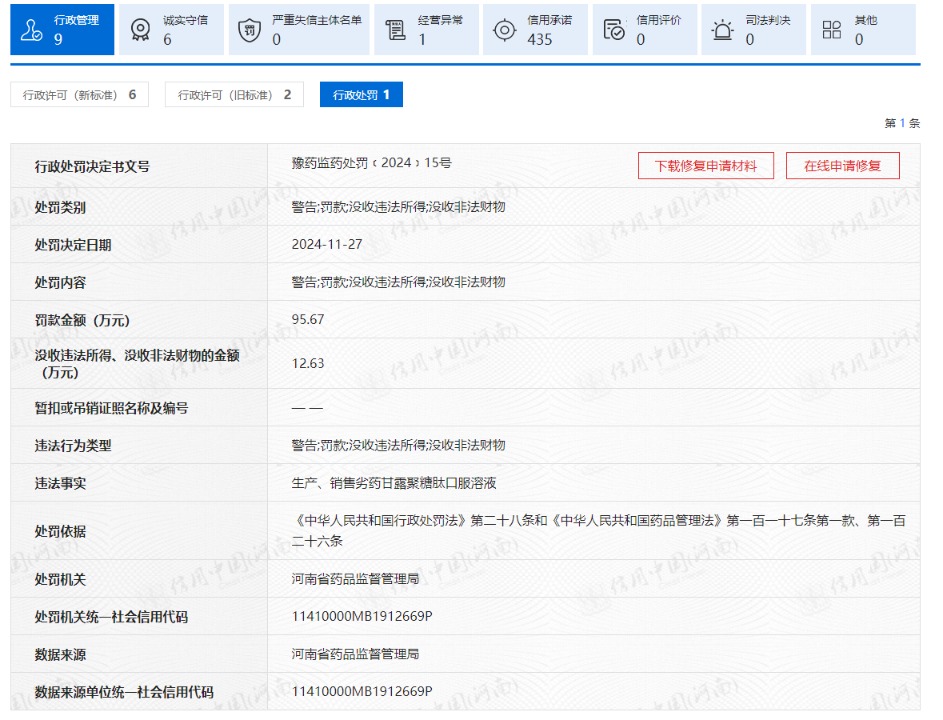Click 下载修复申请材料 button
The width and height of the screenshot is (943, 720).
click(x=706, y=165)
